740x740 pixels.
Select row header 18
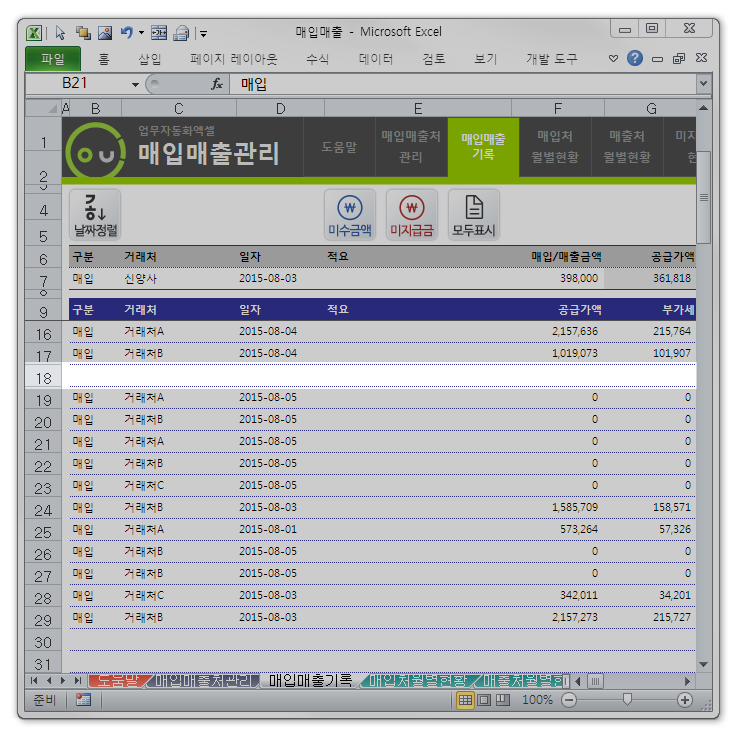[x=43, y=378]
